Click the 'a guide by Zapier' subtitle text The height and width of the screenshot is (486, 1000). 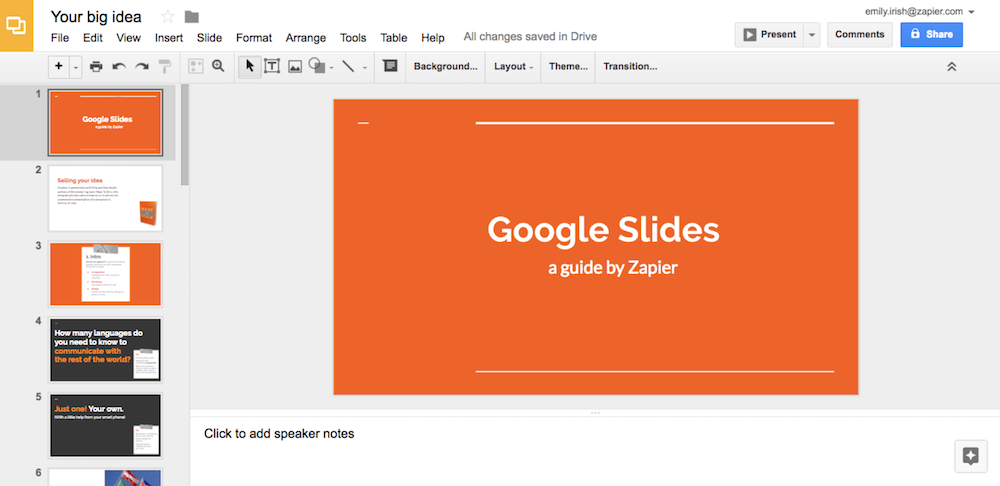[x=612, y=268]
